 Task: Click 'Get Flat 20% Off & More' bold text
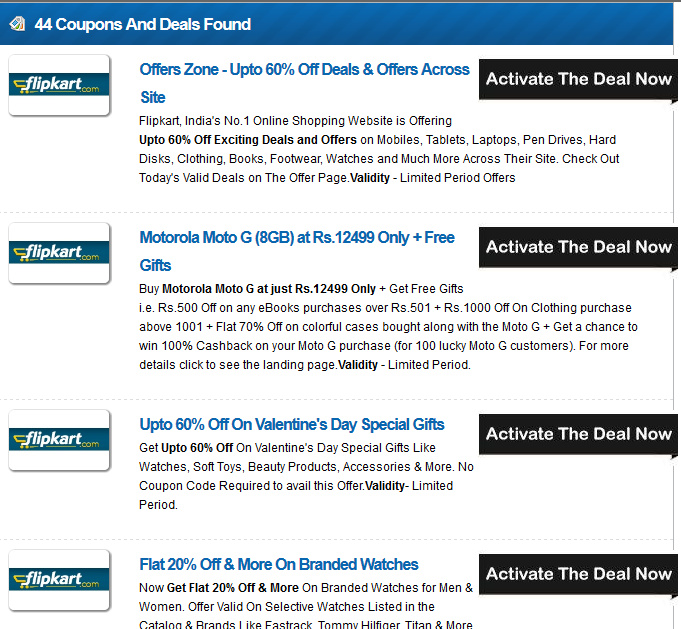pyautogui.click(x=233, y=588)
